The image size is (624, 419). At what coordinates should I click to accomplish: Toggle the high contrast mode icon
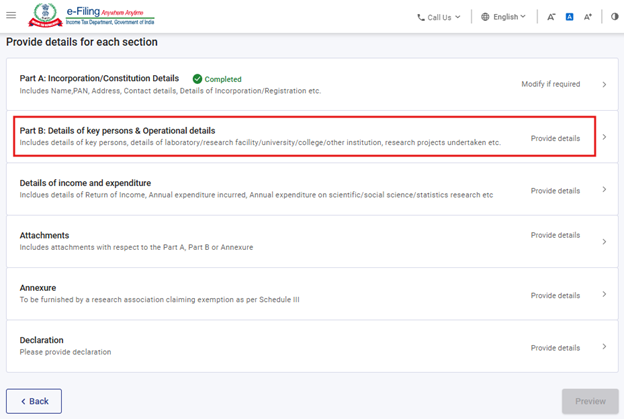click(614, 17)
